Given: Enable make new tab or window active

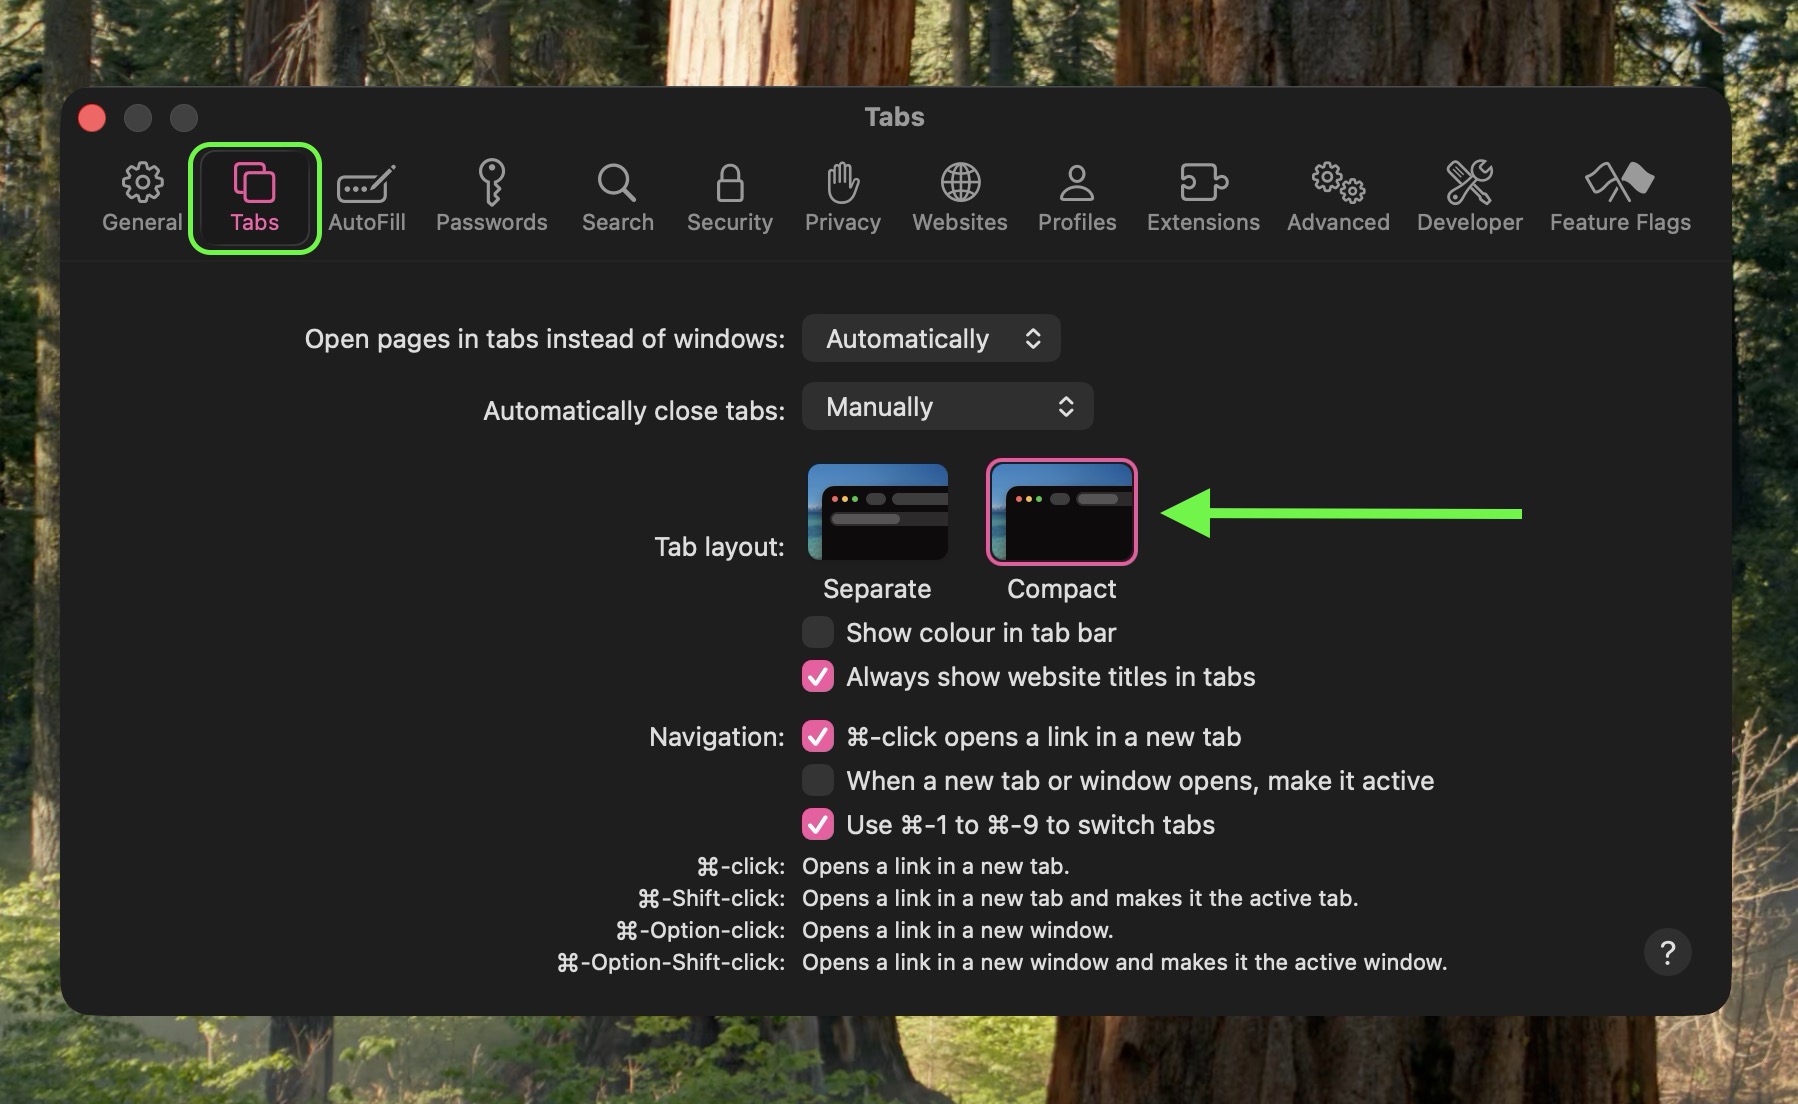Looking at the screenshot, I should point(818,781).
